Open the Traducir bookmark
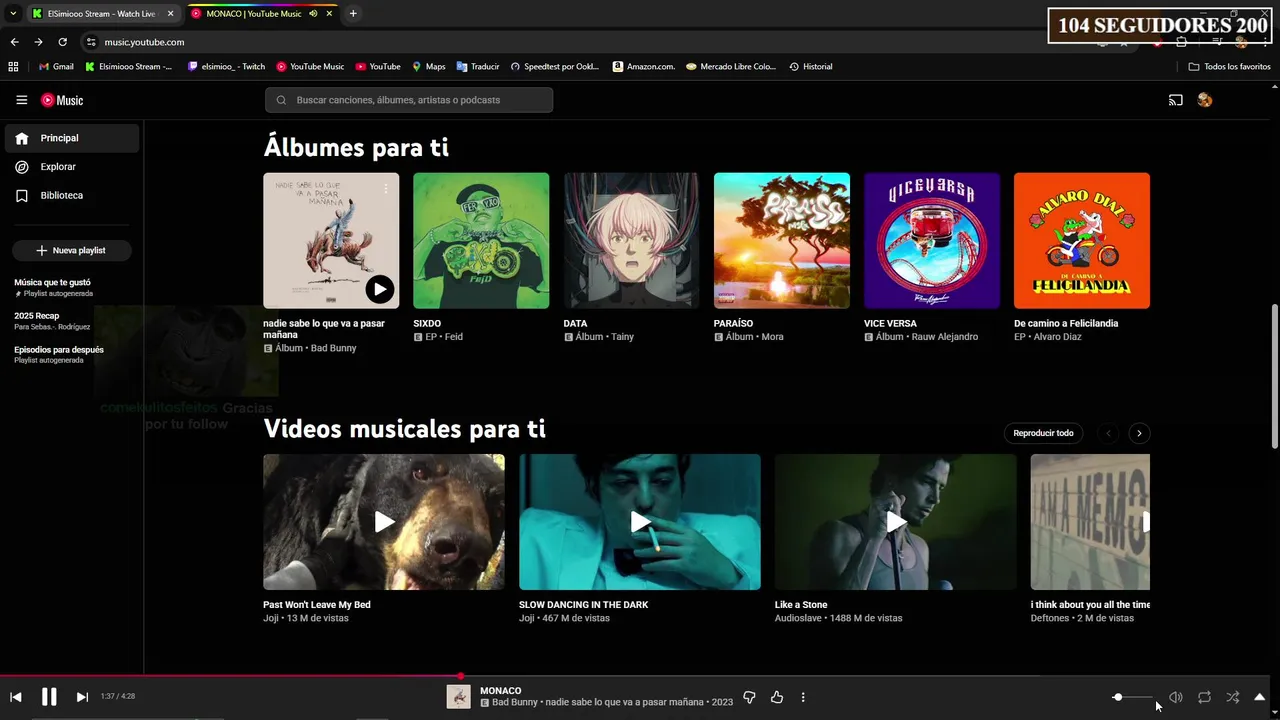 pos(478,67)
